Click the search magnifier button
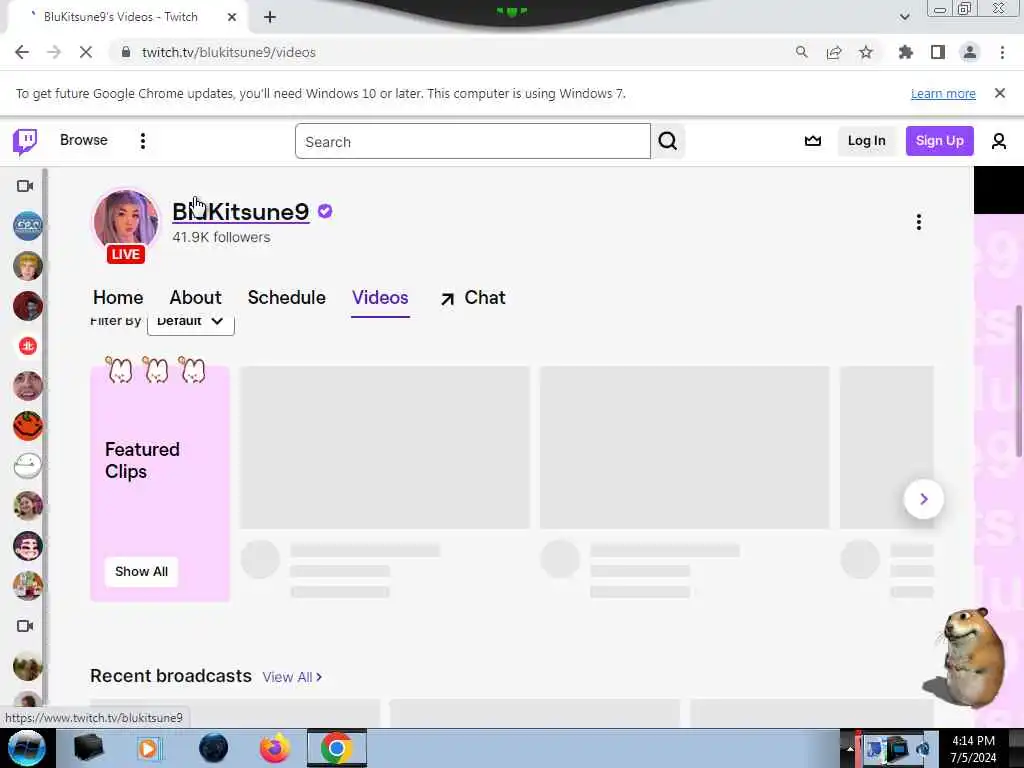The image size is (1024, 768). tap(667, 141)
